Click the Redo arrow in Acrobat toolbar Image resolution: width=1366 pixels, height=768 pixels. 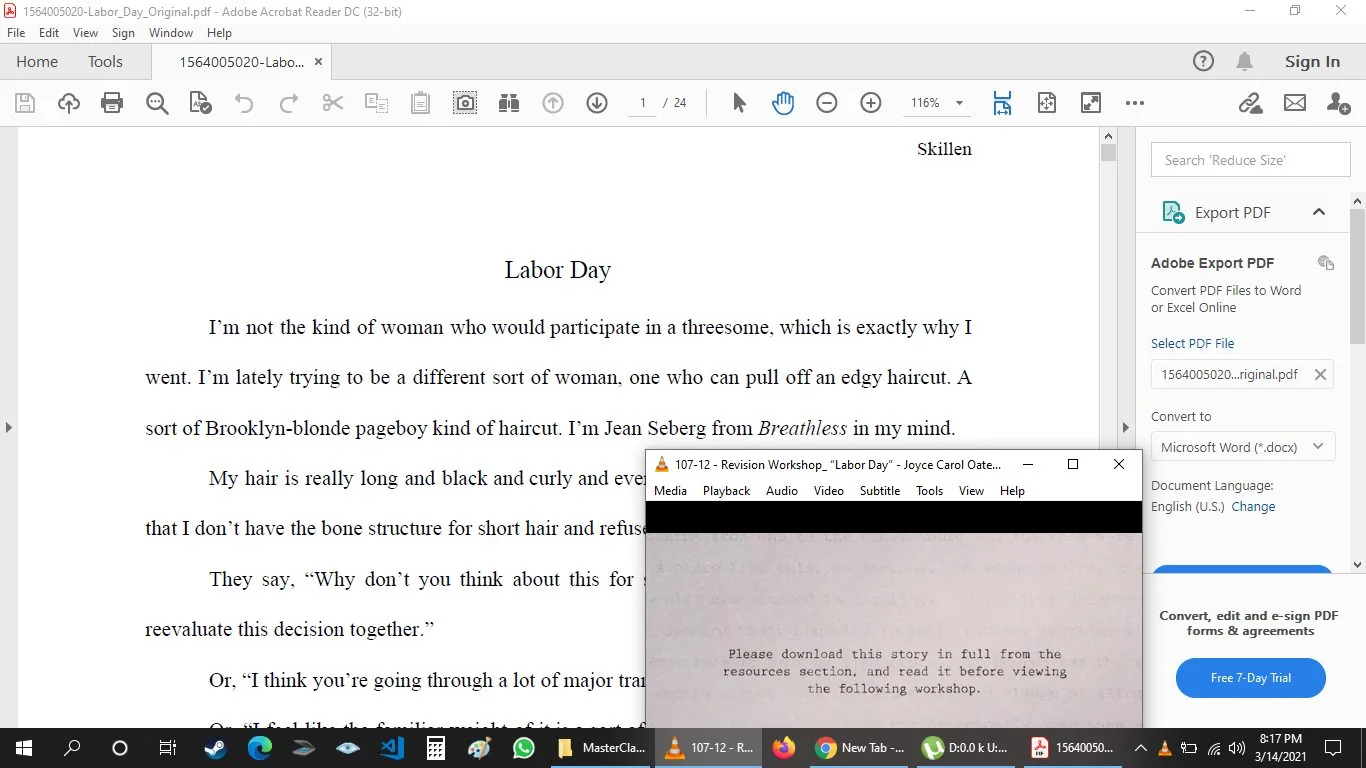[x=288, y=103]
